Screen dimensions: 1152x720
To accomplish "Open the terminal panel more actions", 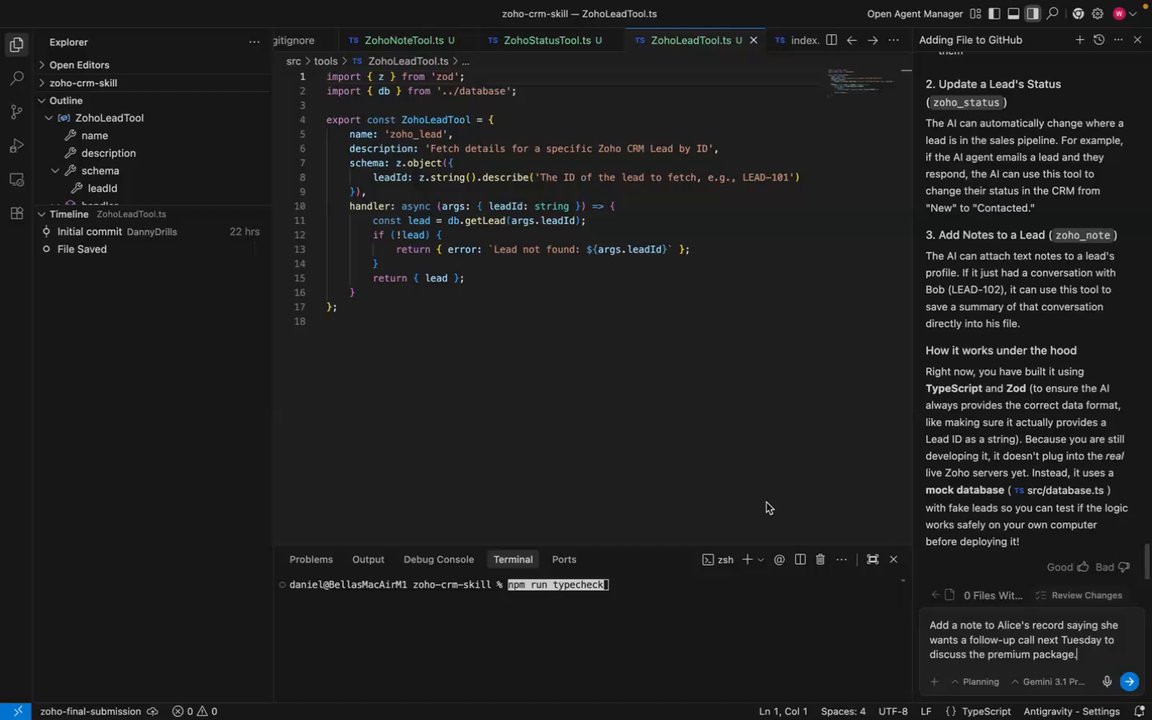I will (841, 559).
